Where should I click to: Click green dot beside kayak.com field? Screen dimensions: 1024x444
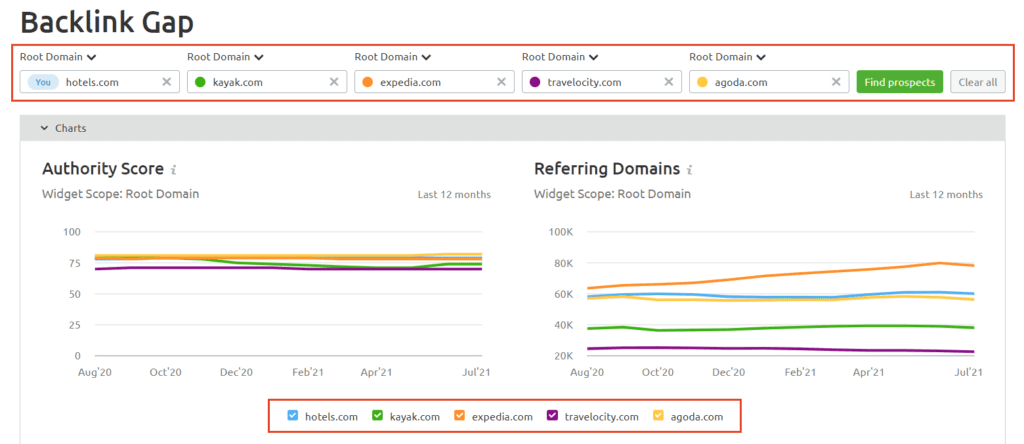point(200,82)
